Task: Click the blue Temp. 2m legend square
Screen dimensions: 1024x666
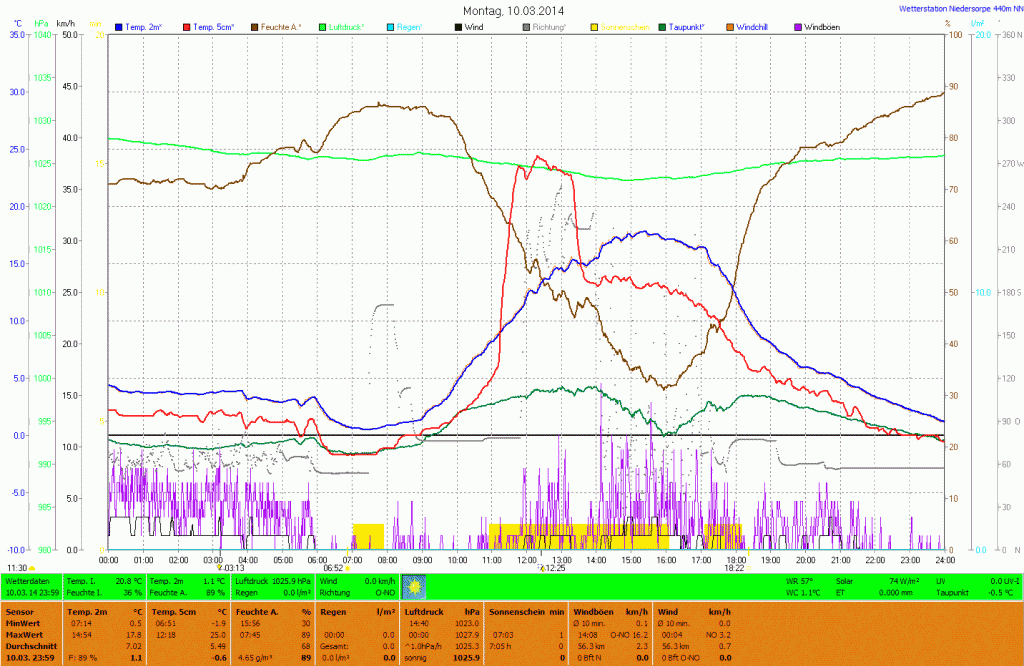Action: coord(120,27)
